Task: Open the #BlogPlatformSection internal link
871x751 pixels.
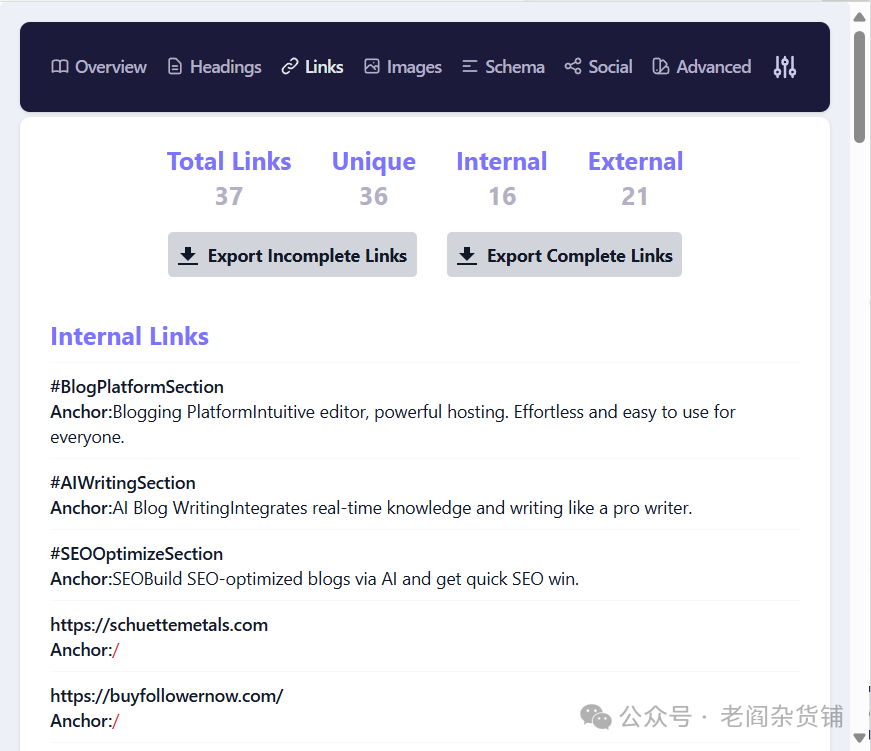Action: [x=137, y=387]
